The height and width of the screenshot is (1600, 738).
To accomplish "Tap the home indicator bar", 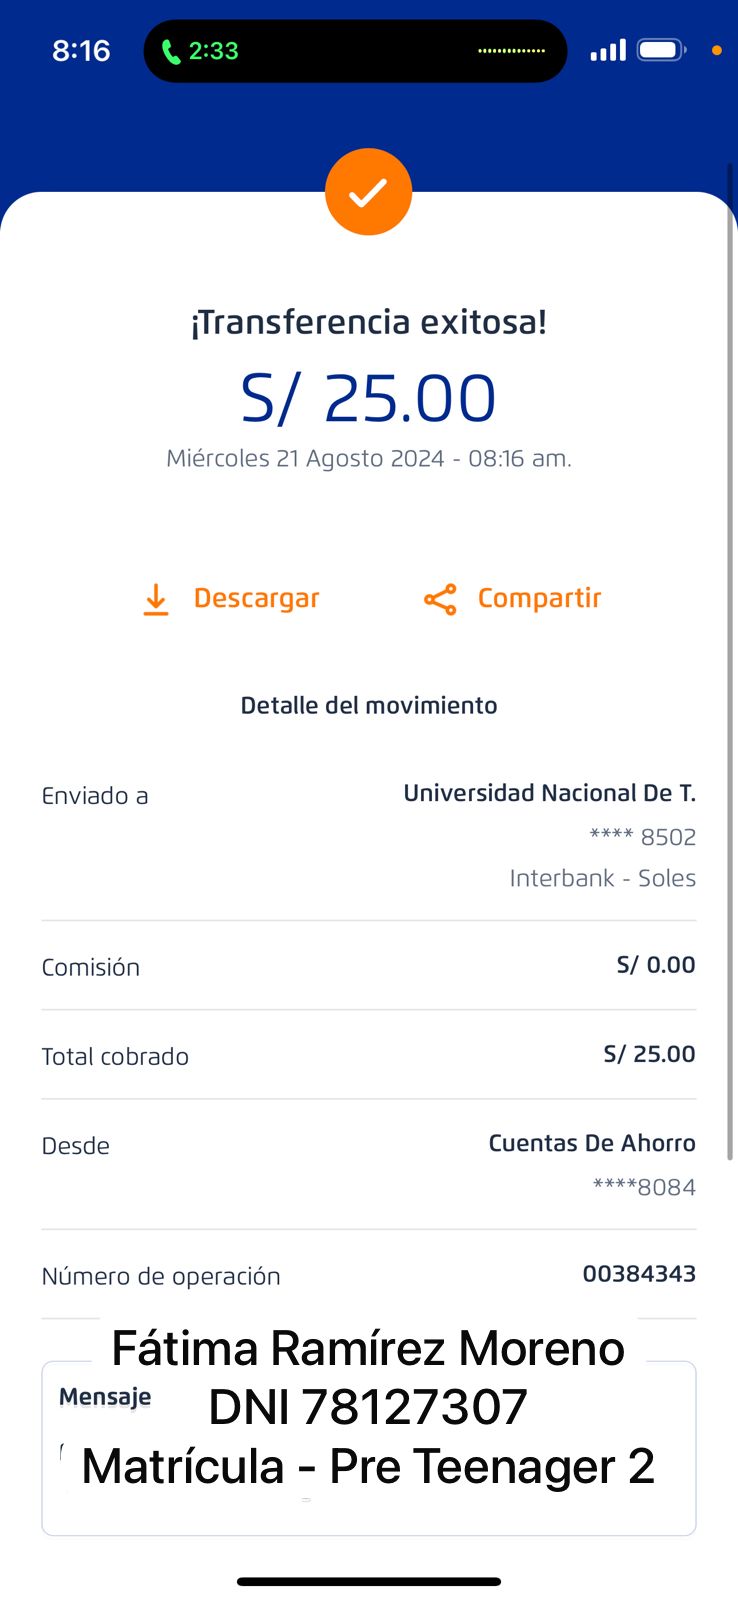I will (368, 1581).
